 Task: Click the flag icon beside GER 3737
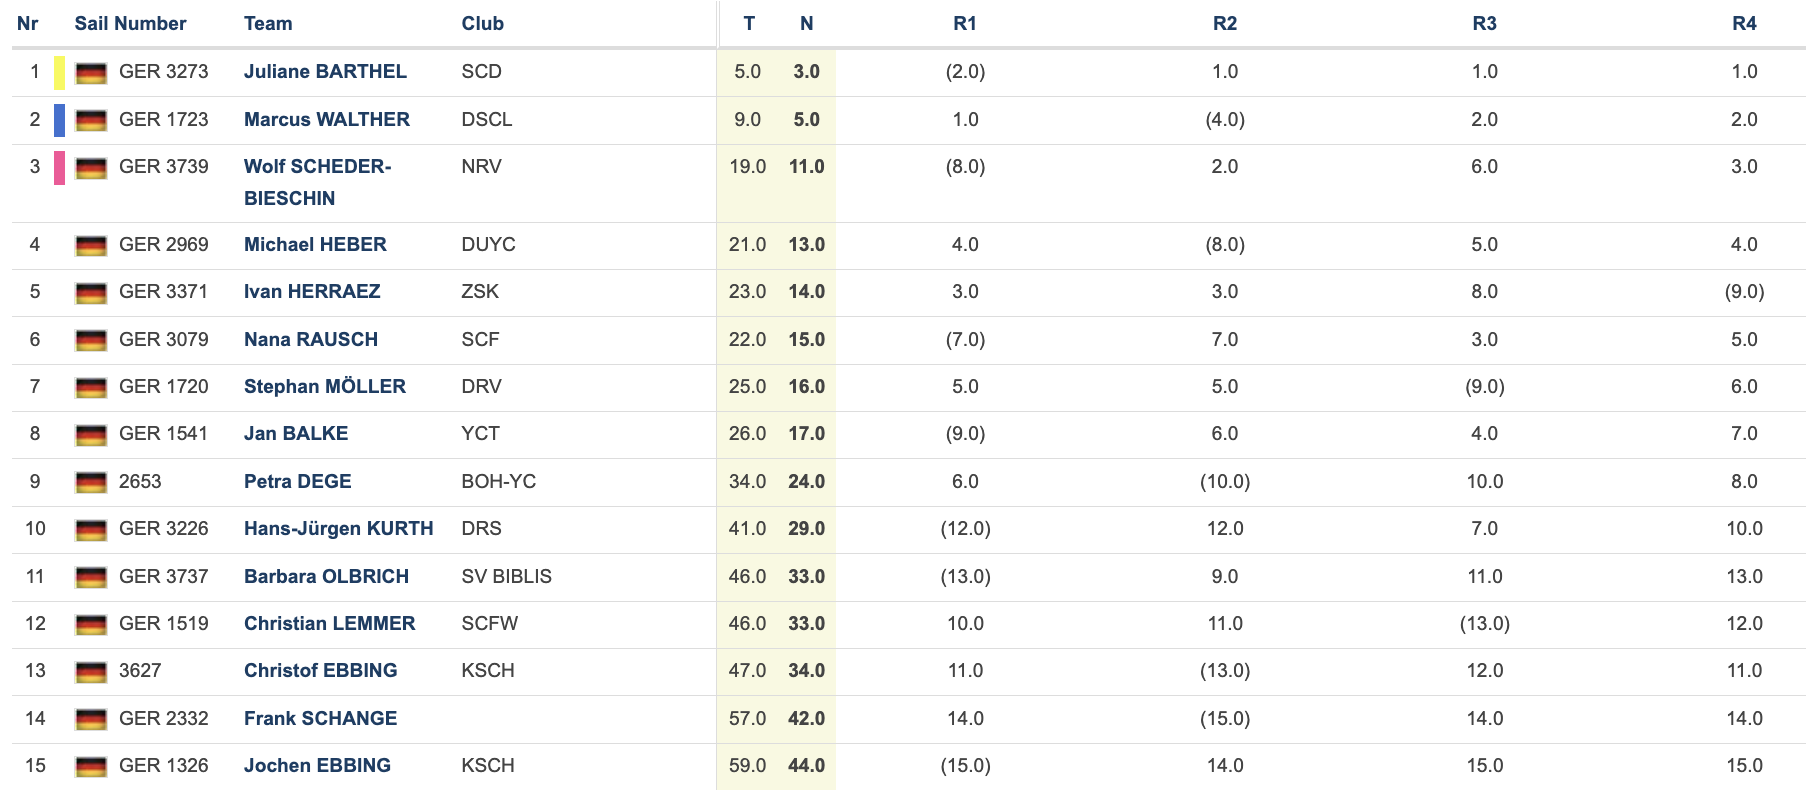point(91,578)
